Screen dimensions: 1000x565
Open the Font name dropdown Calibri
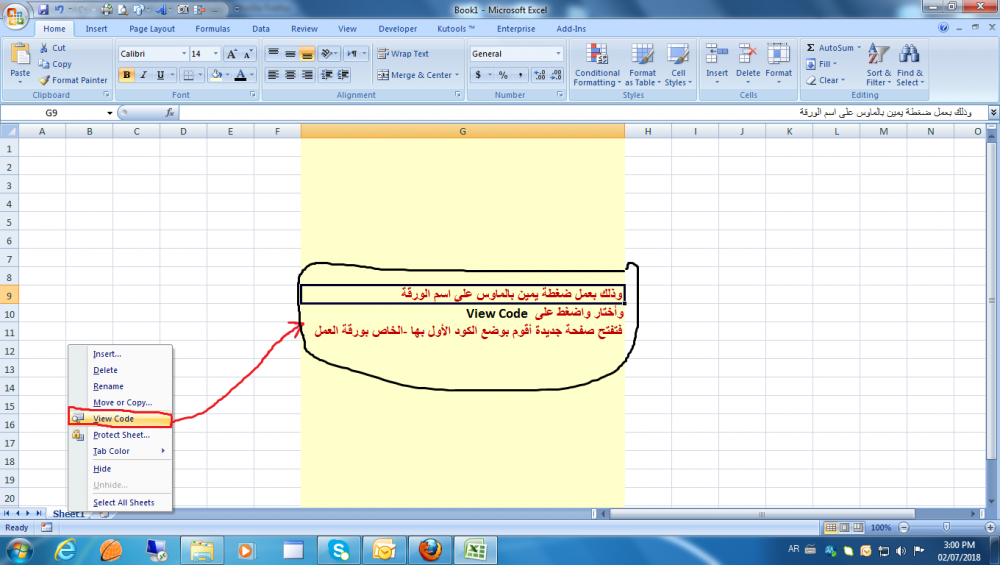pyautogui.click(x=184, y=54)
